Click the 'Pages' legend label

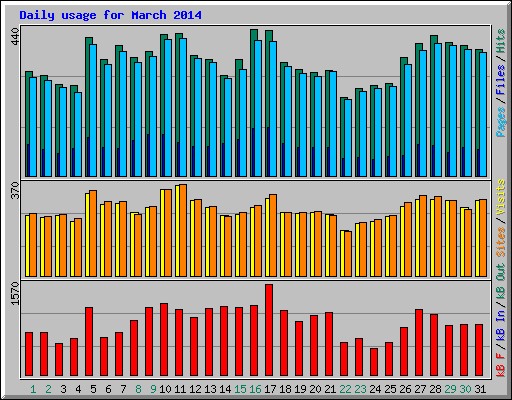click(x=500, y=122)
